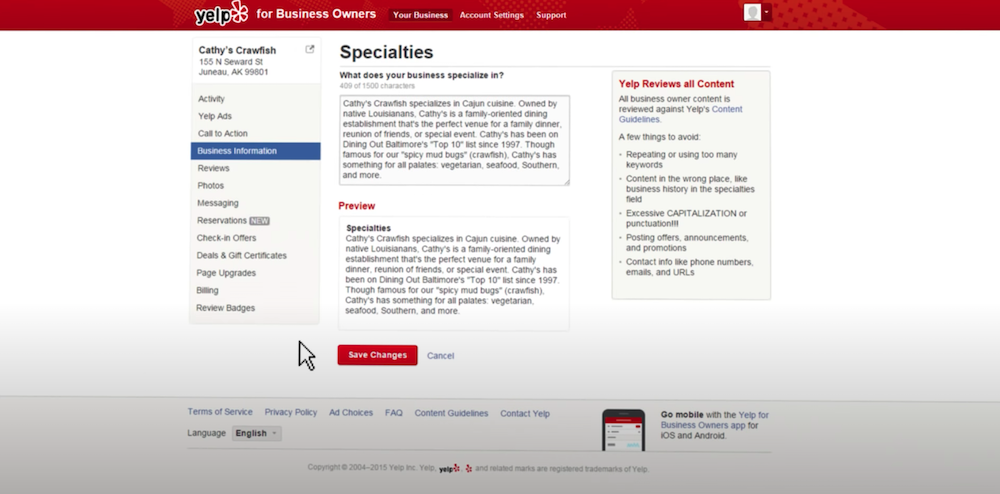Click the Cancel link
The image size is (1000, 494).
coord(440,356)
